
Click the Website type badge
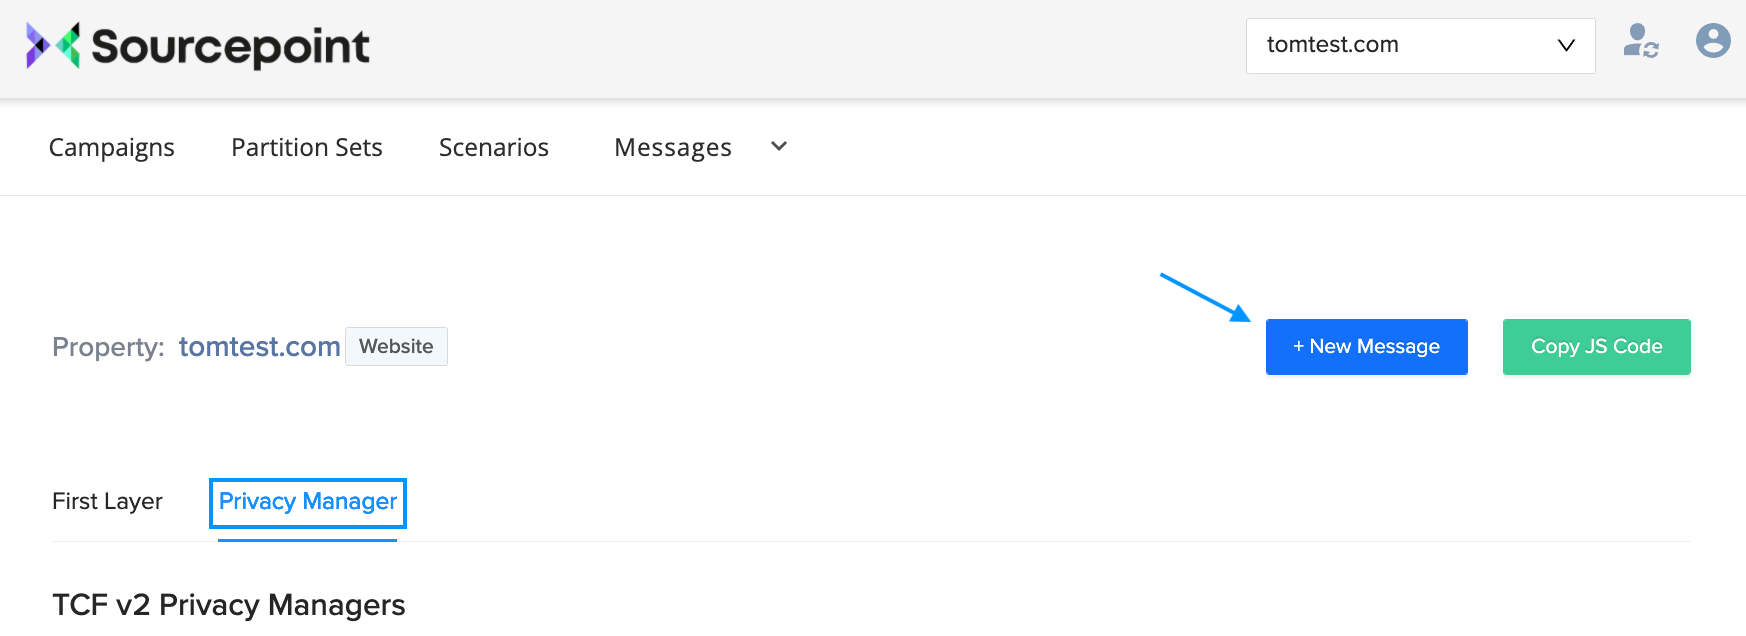(396, 346)
